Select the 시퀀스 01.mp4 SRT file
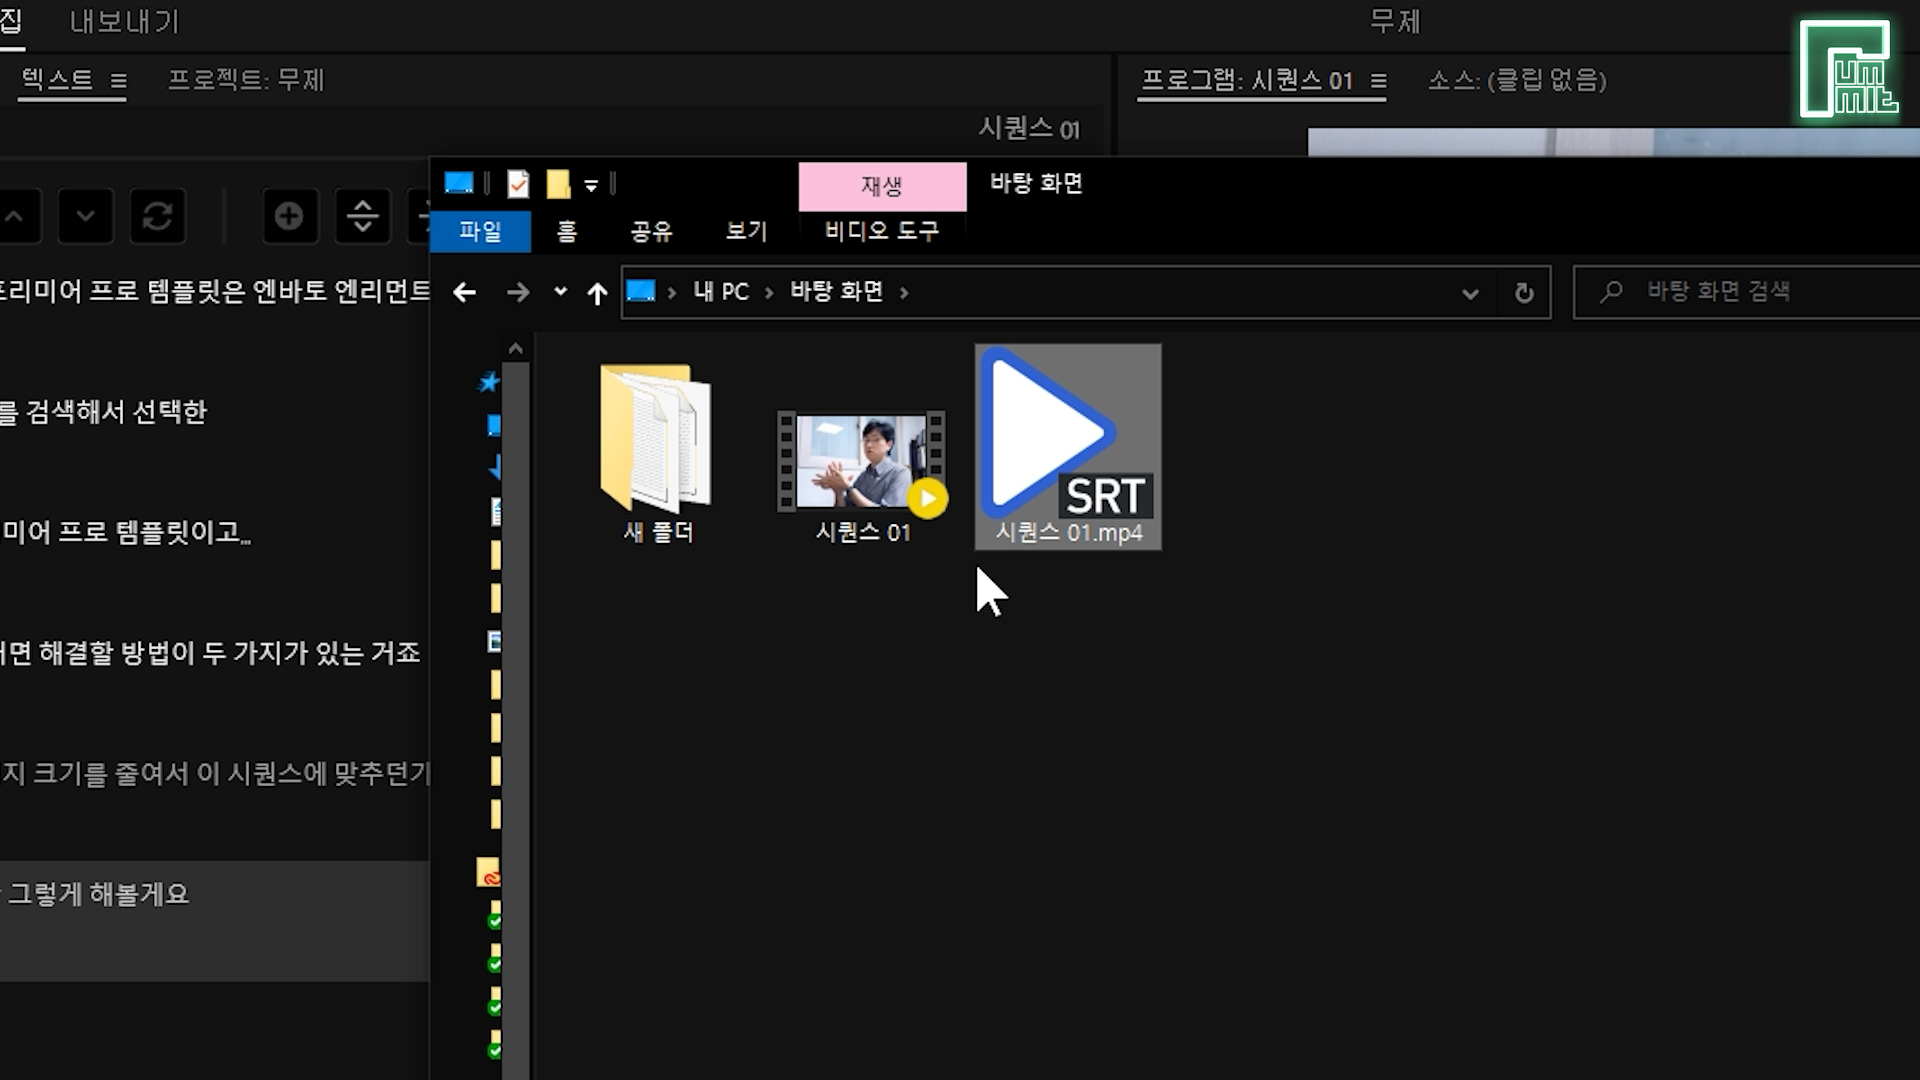The height and width of the screenshot is (1080, 1920). tap(1067, 445)
